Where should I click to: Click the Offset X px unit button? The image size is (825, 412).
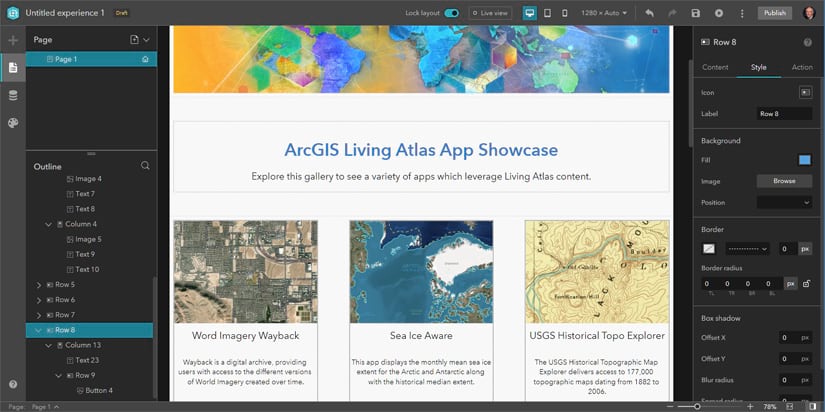(805, 338)
